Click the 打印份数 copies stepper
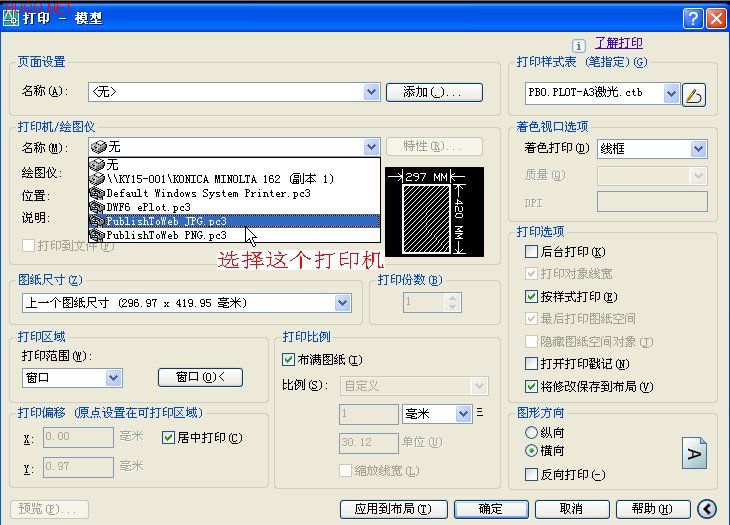Screen dimensions: 730x525 [x=453, y=303]
